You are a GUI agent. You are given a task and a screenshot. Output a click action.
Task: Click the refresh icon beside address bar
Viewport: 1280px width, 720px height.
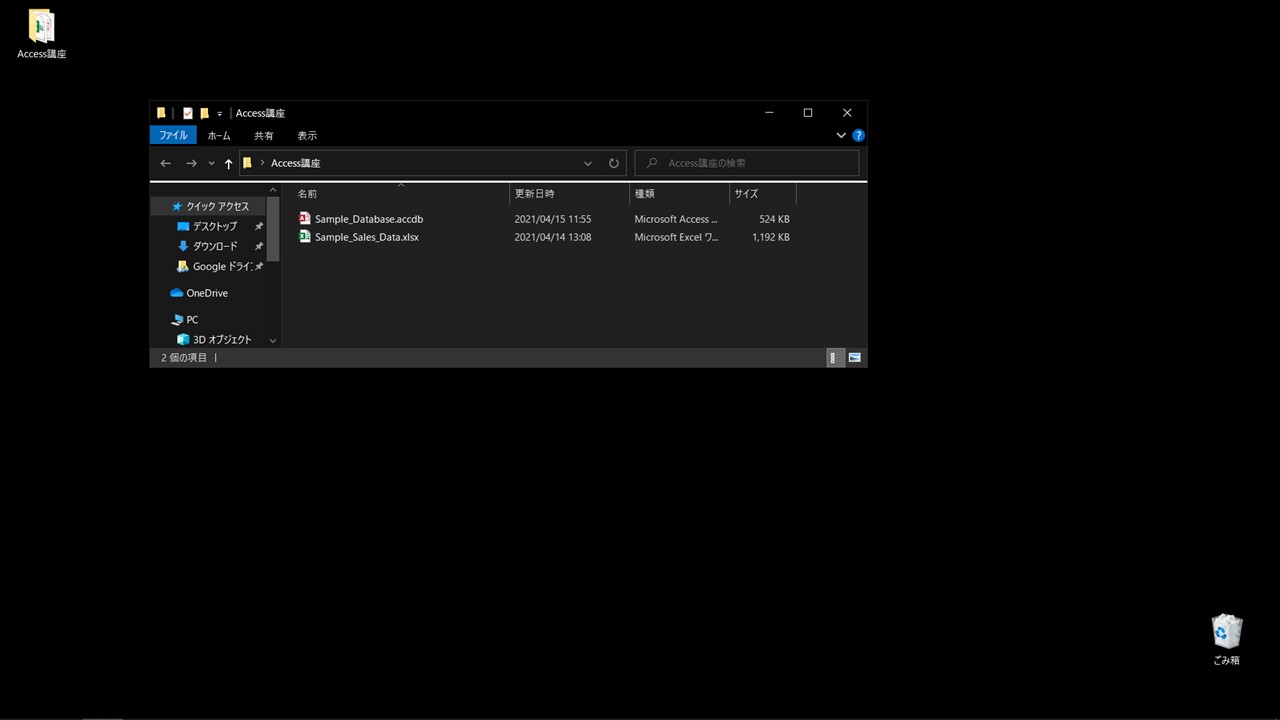(x=614, y=163)
